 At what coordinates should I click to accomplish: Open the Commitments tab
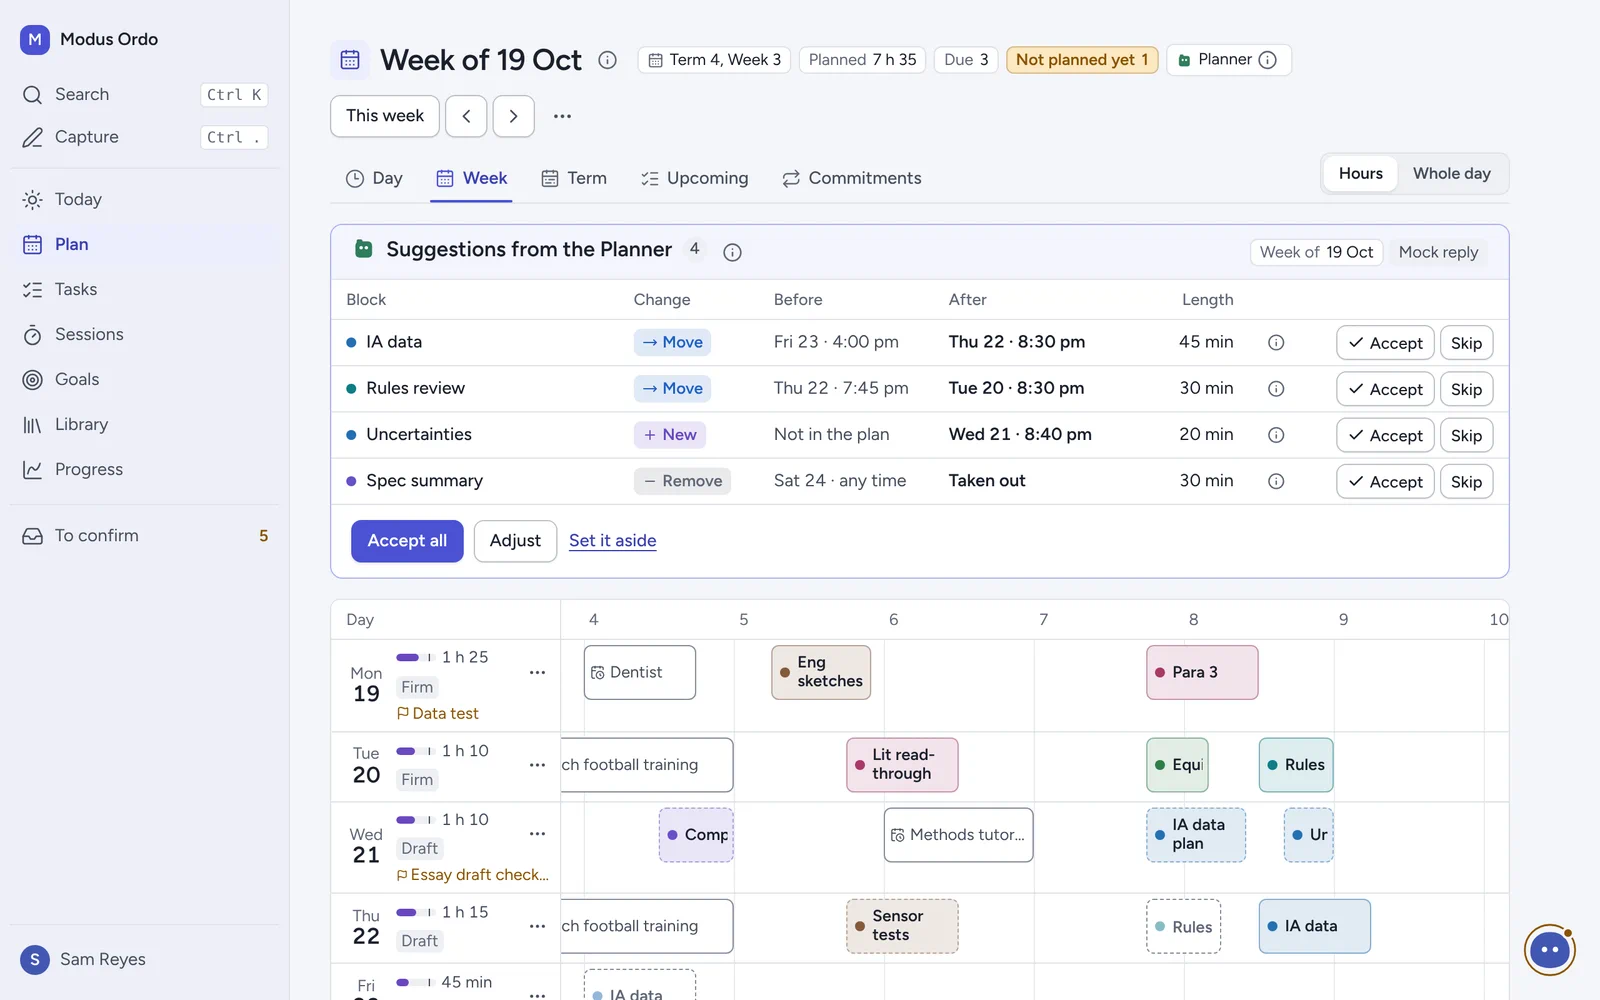(x=852, y=178)
